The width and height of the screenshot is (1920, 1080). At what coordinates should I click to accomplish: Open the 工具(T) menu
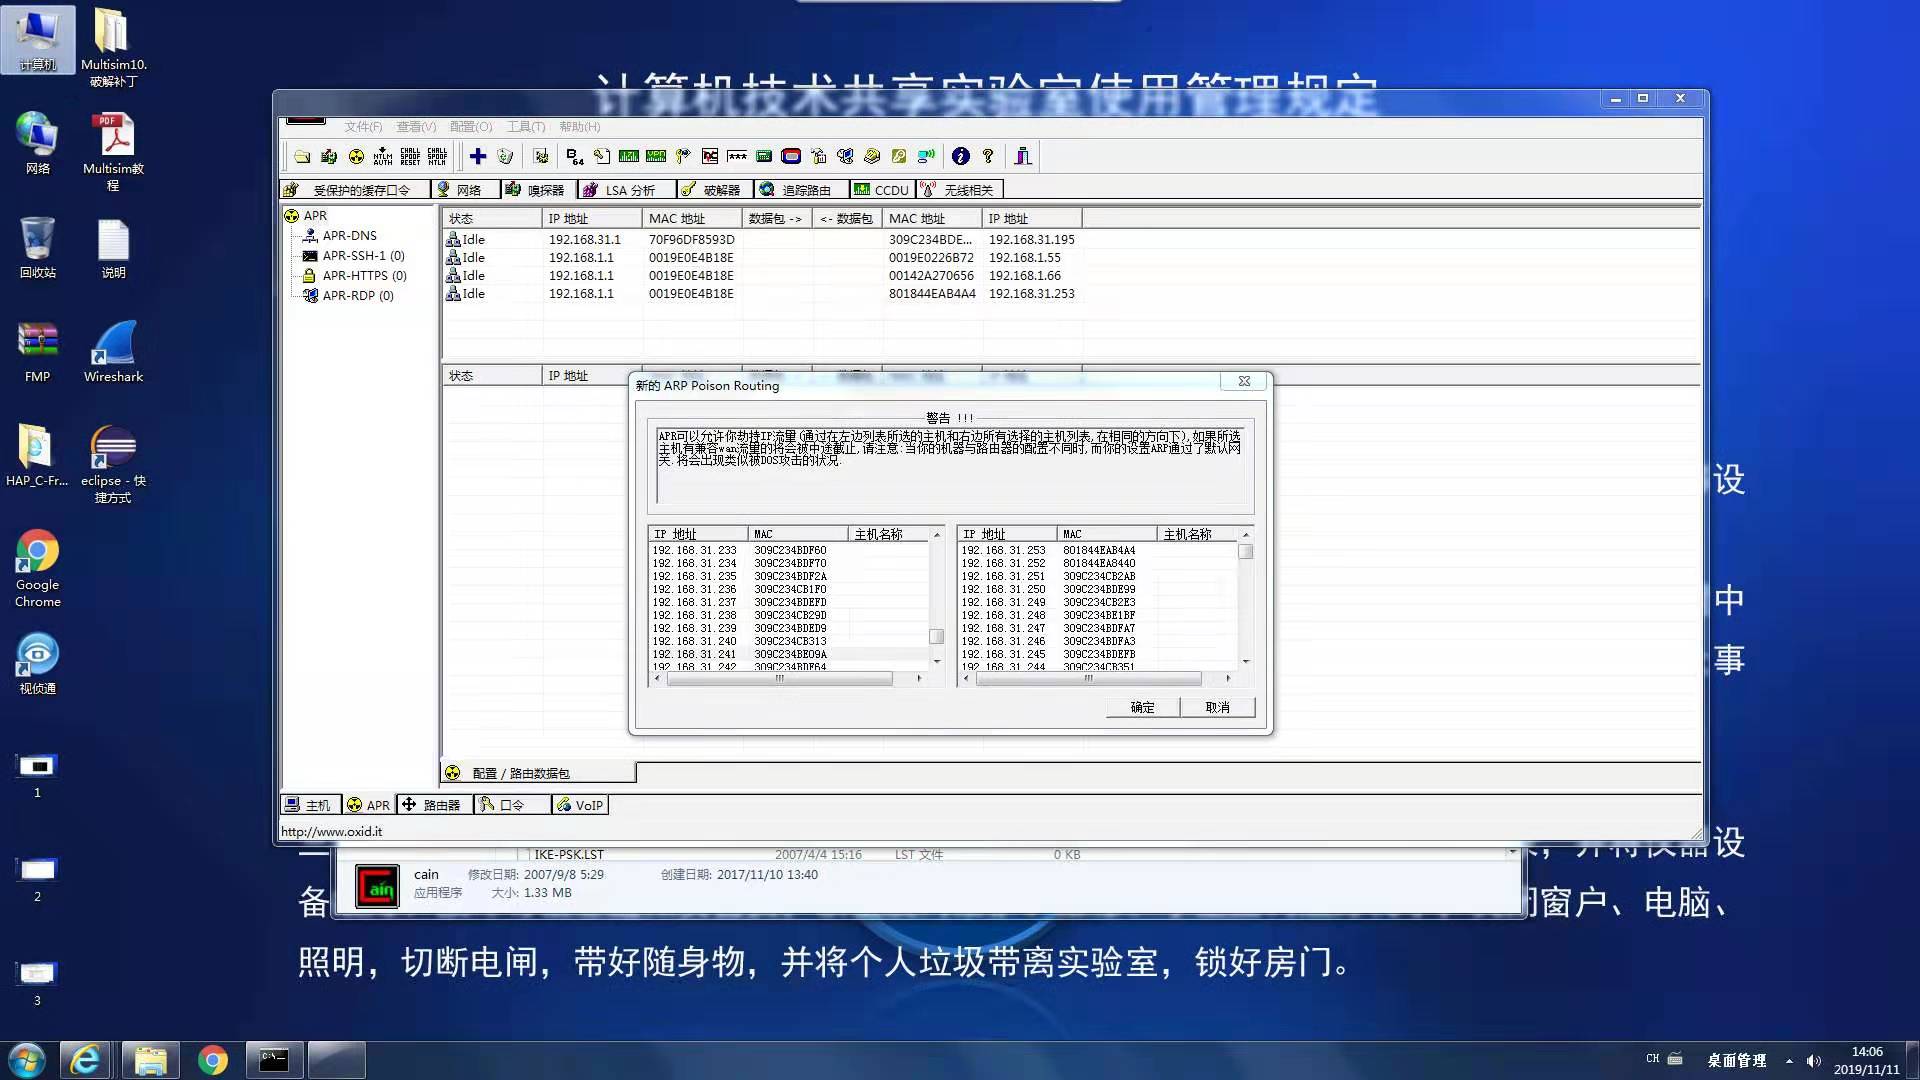[x=525, y=127]
